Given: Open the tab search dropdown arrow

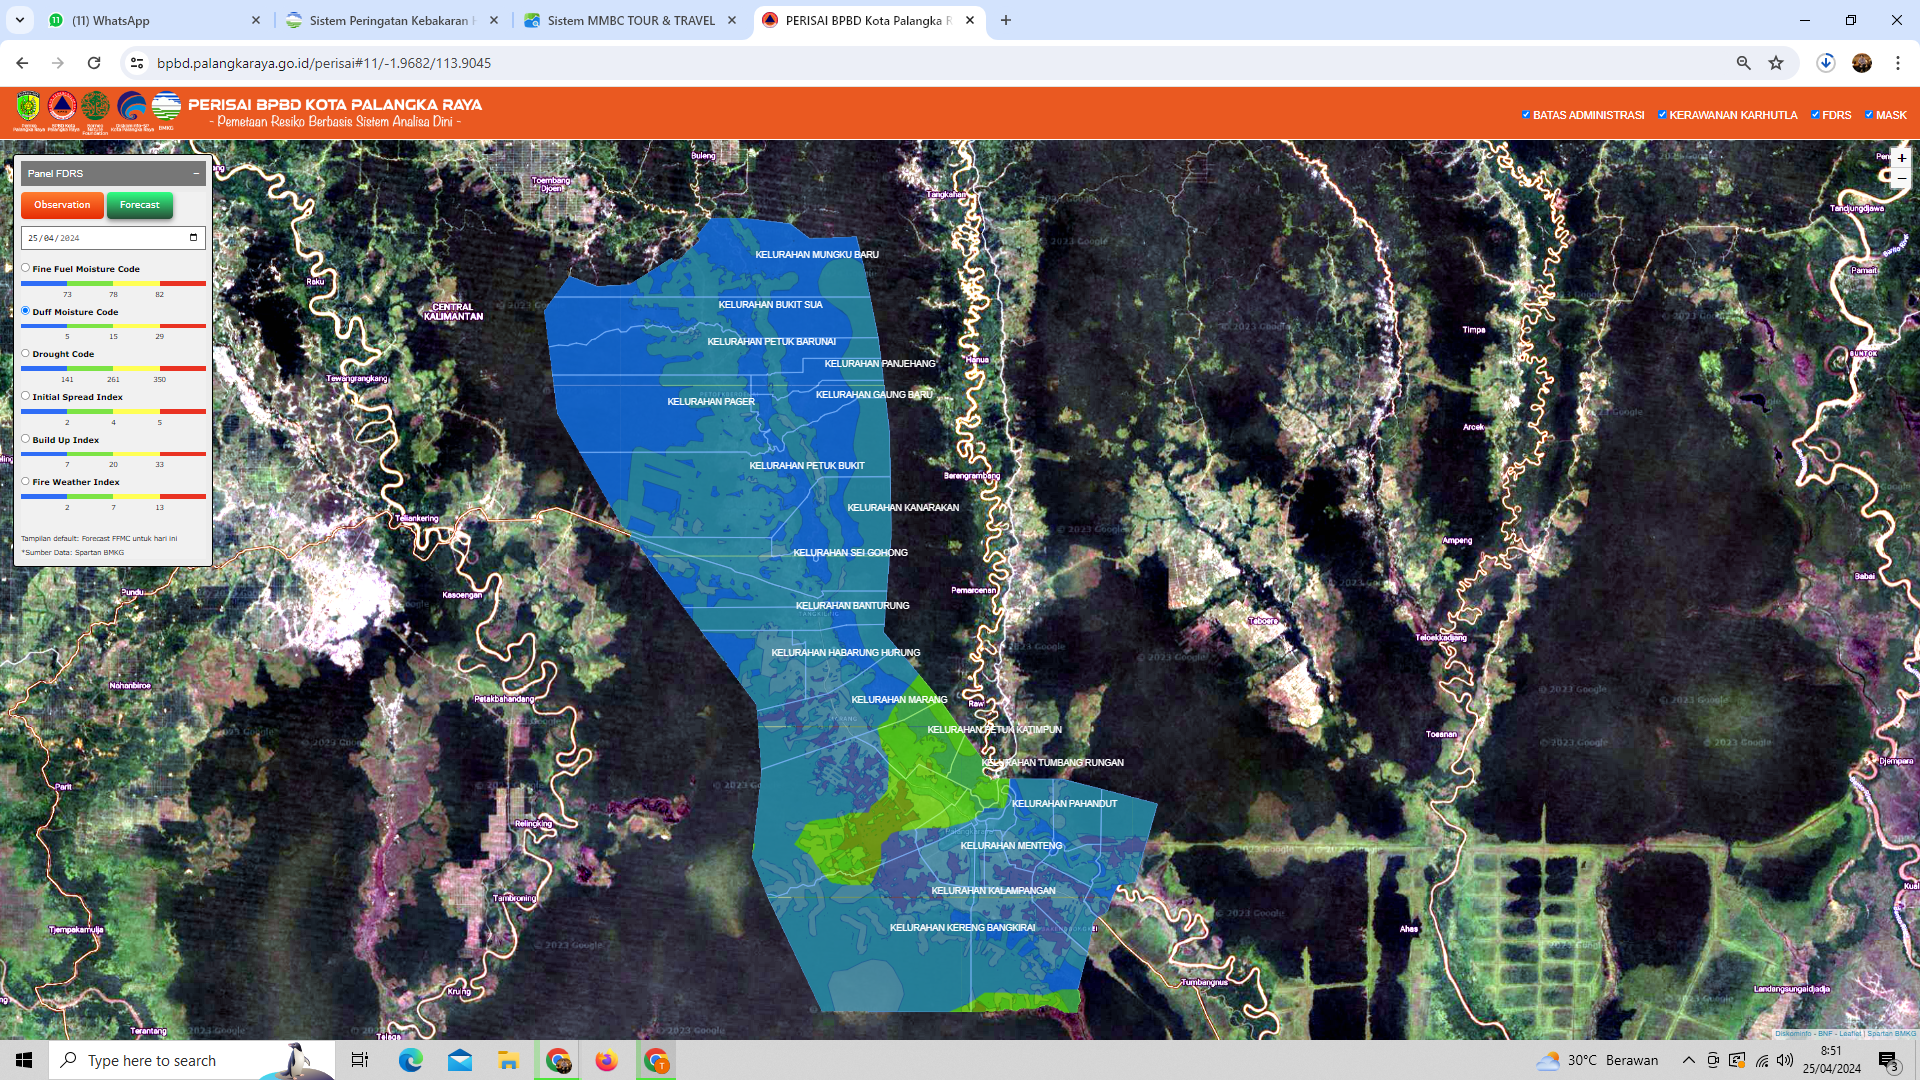Looking at the screenshot, I should 19,20.
